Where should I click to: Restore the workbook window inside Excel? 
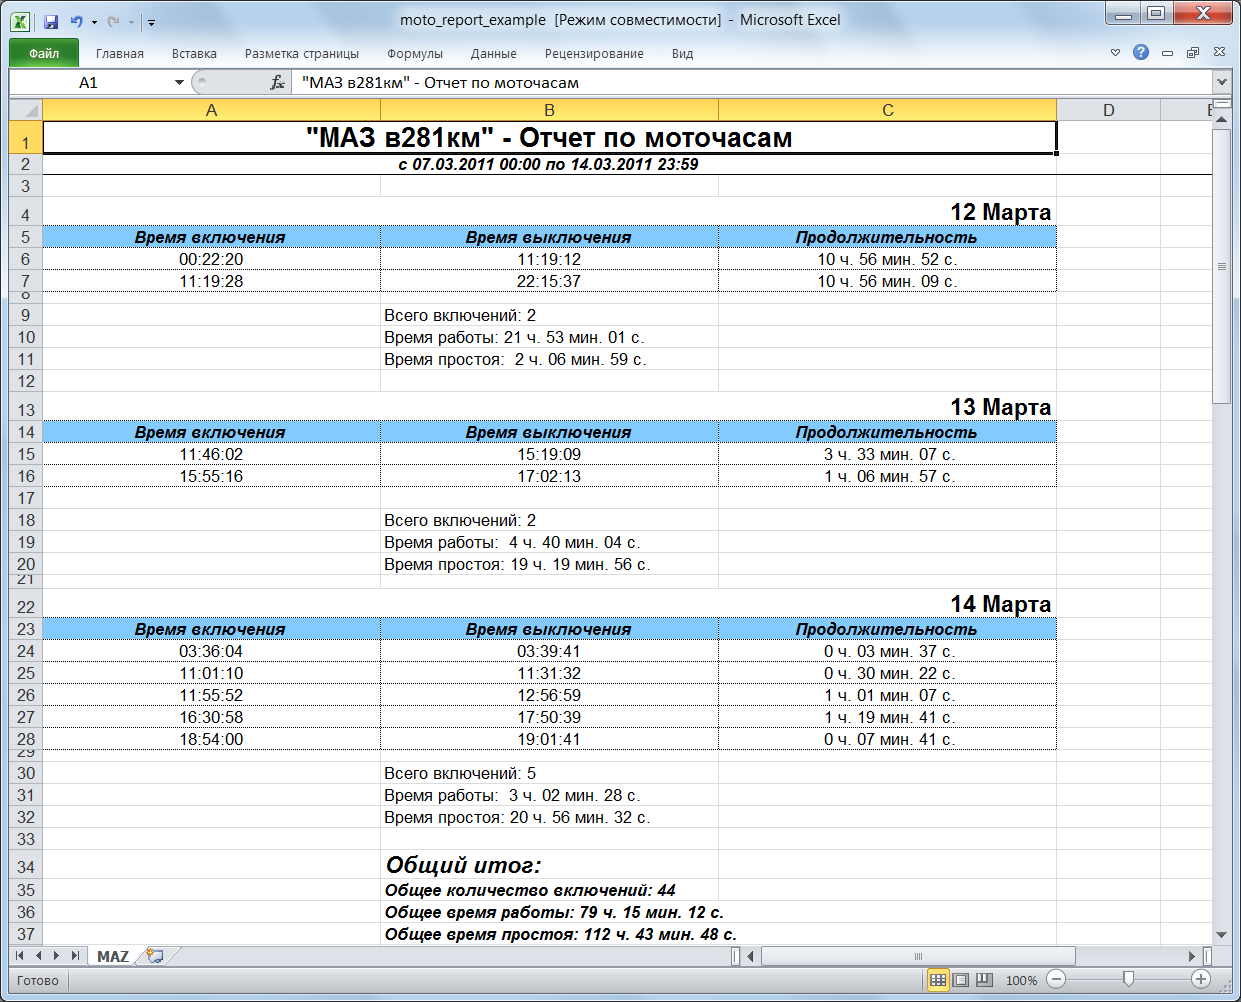[x=1193, y=52]
